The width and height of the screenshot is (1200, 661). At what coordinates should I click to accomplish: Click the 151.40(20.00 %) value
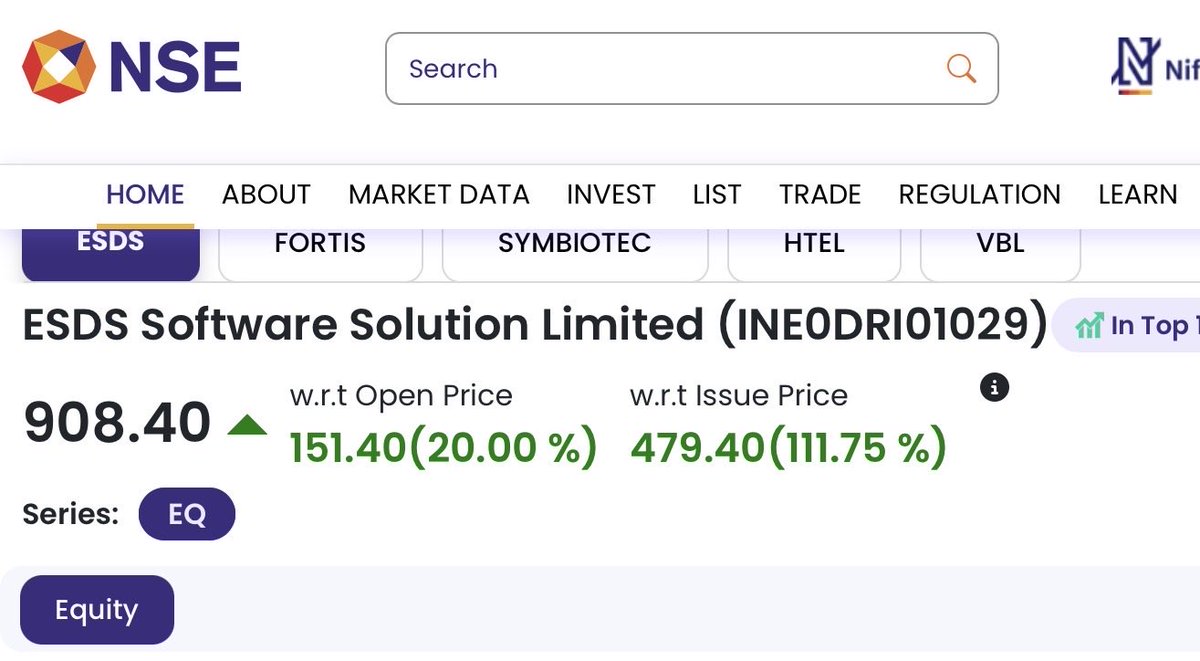pyautogui.click(x=443, y=446)
